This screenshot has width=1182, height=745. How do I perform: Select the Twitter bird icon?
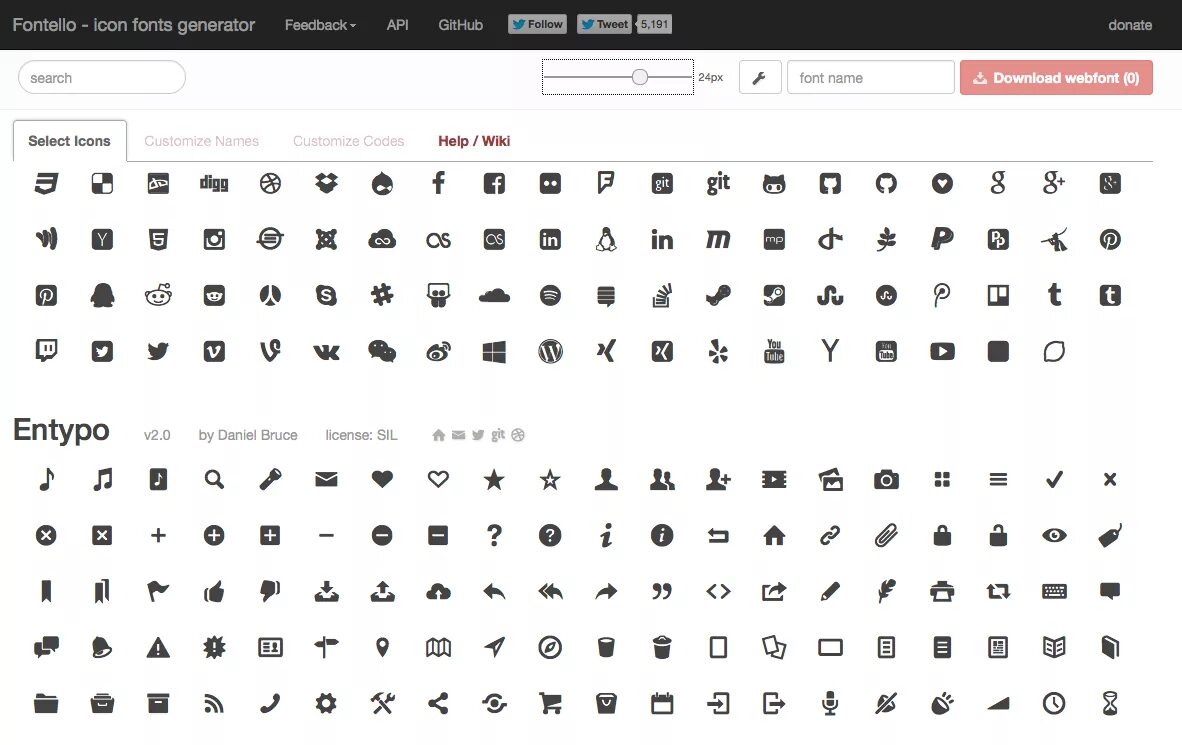click(157, 351)
